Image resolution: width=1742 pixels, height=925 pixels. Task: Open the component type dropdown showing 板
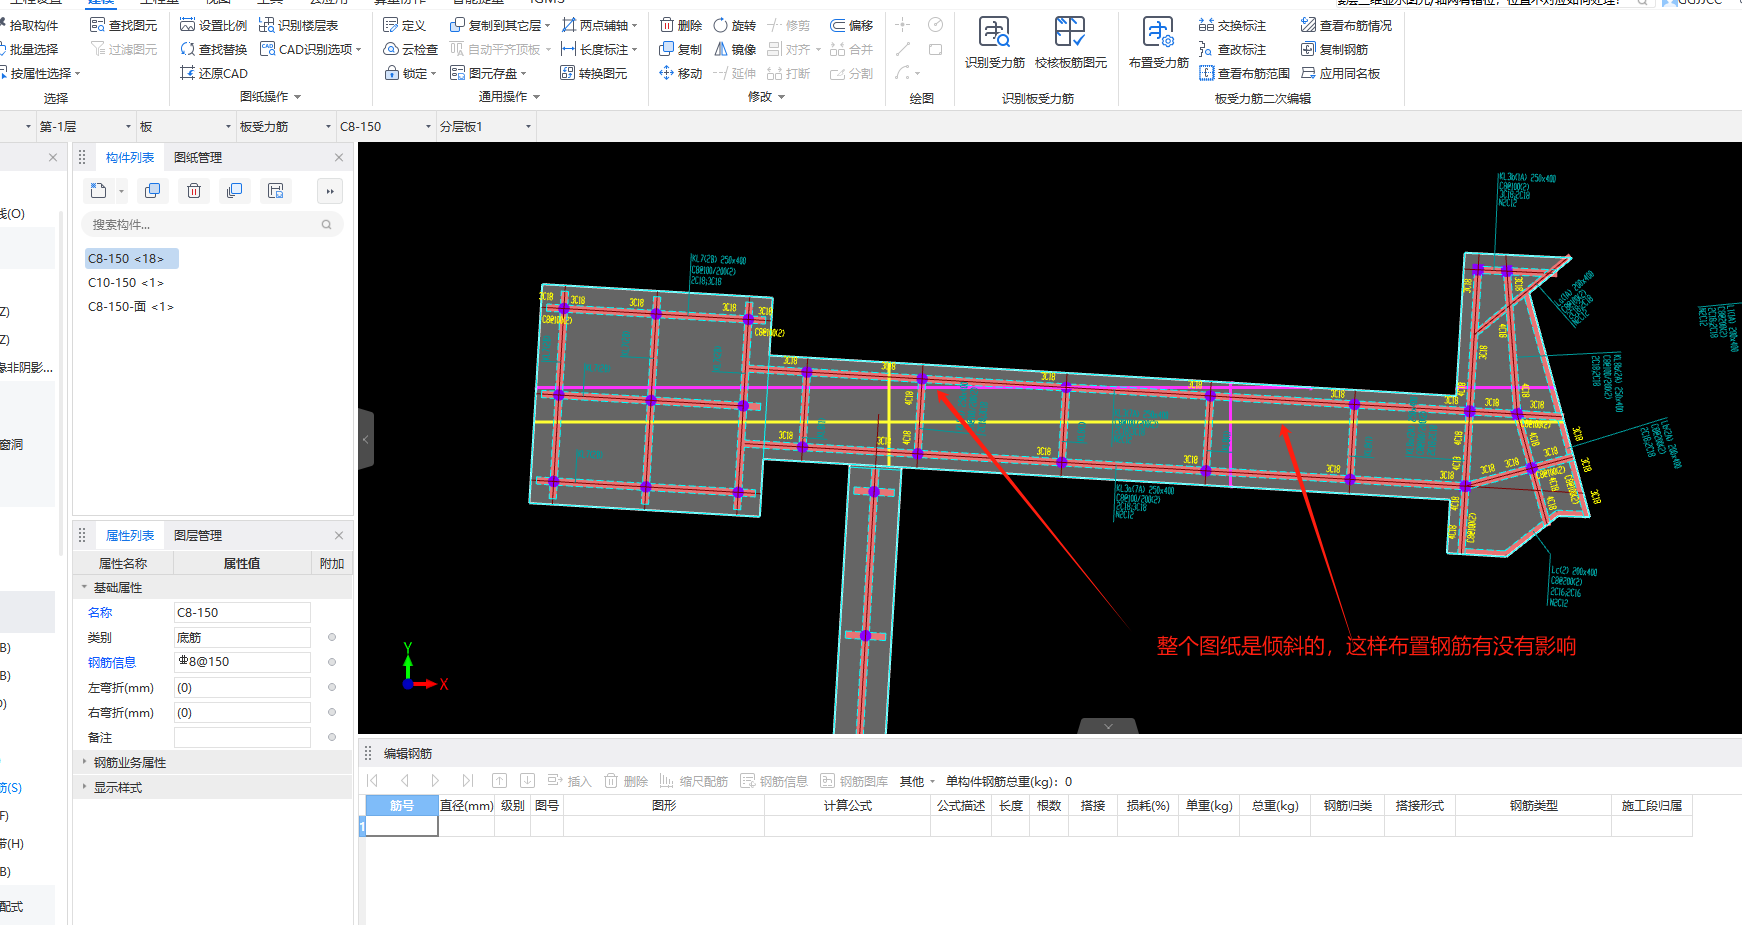186,127
